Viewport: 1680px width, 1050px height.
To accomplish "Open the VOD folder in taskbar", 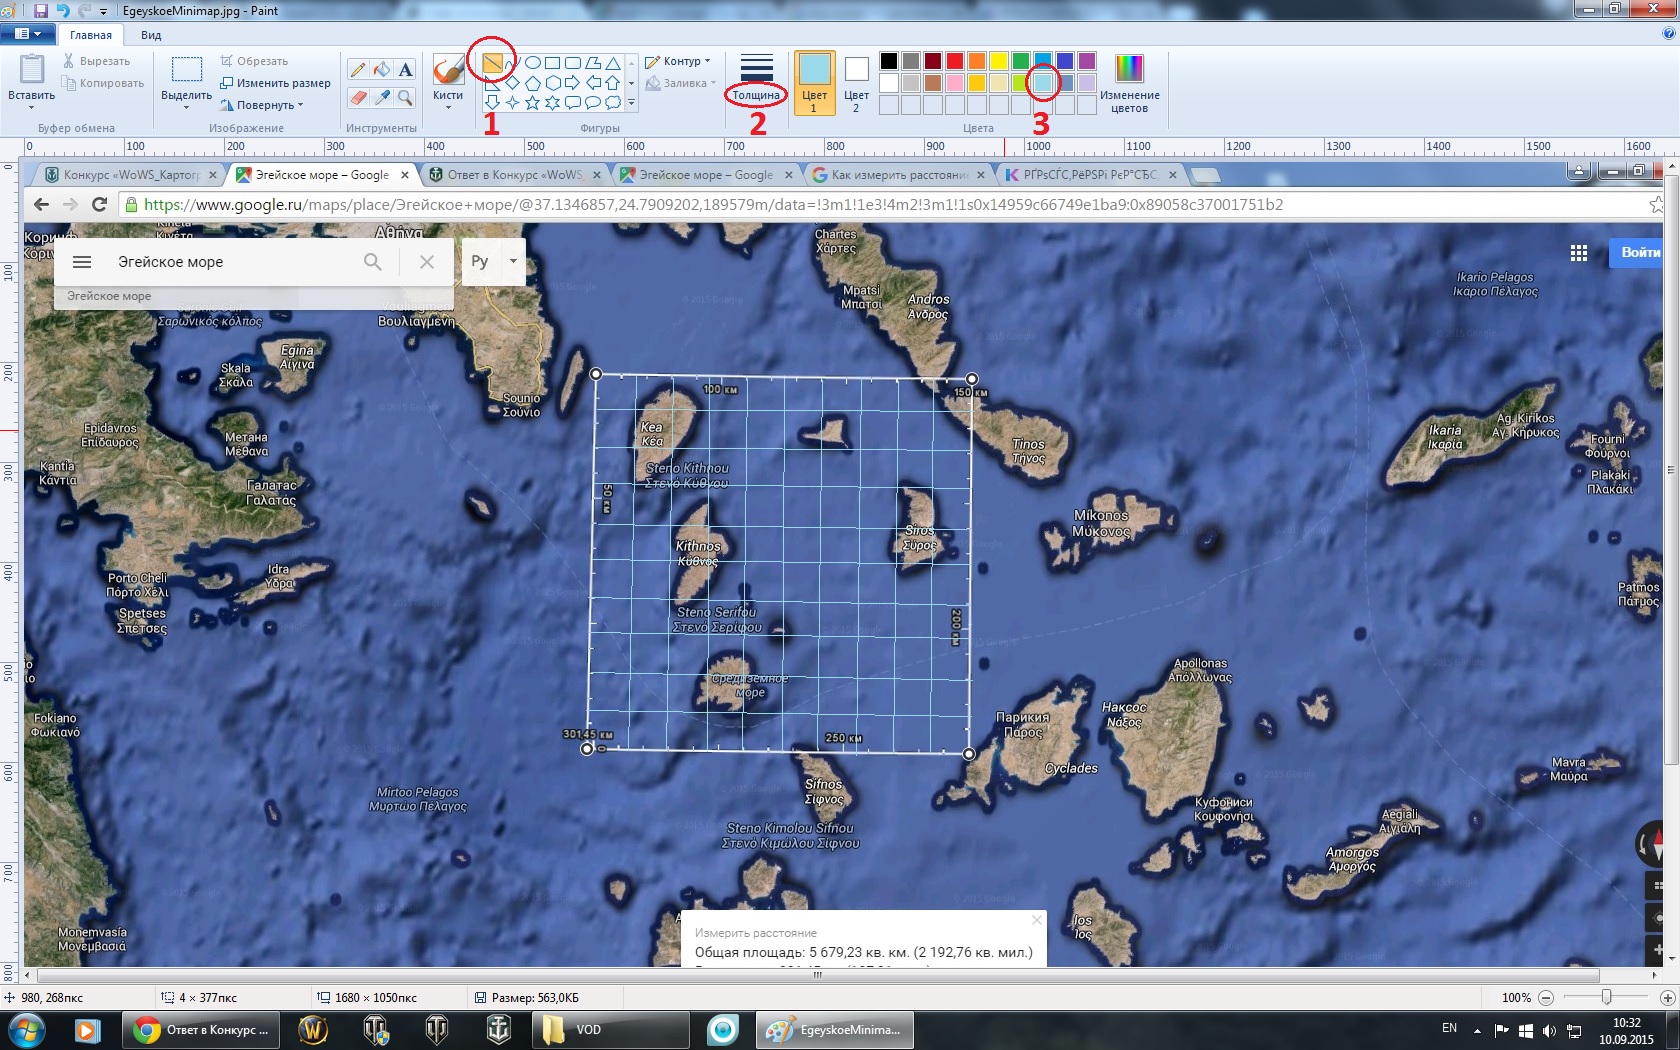I will click(609, 1030).
